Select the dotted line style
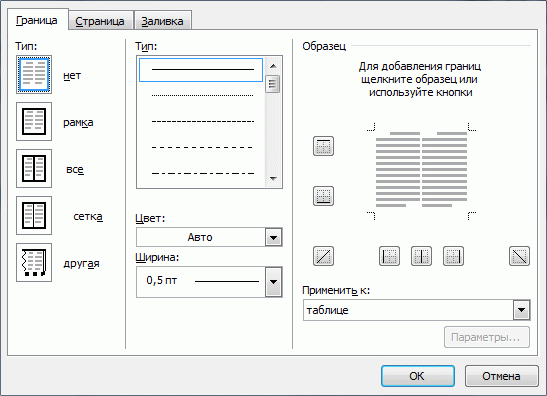 202,95
